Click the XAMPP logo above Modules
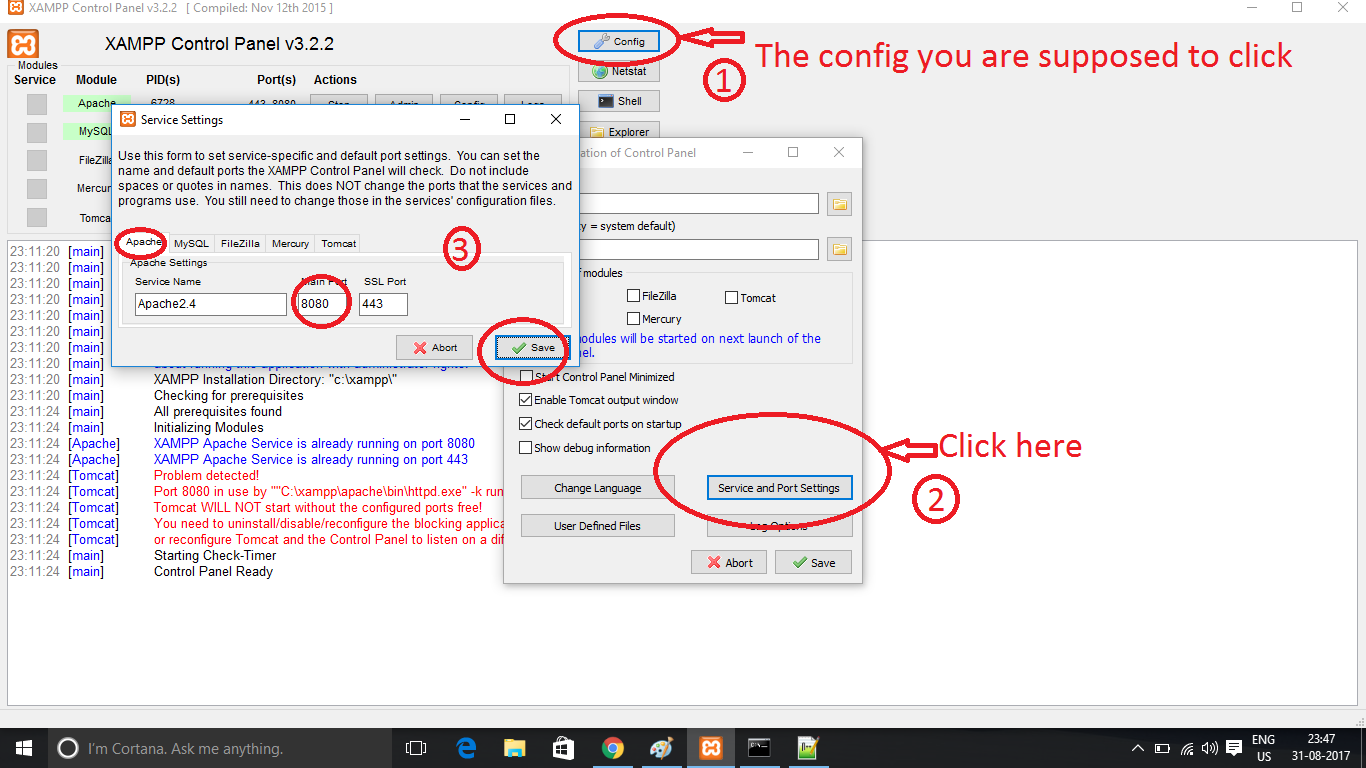This screenshot has height=768, width=1366. 23,44
